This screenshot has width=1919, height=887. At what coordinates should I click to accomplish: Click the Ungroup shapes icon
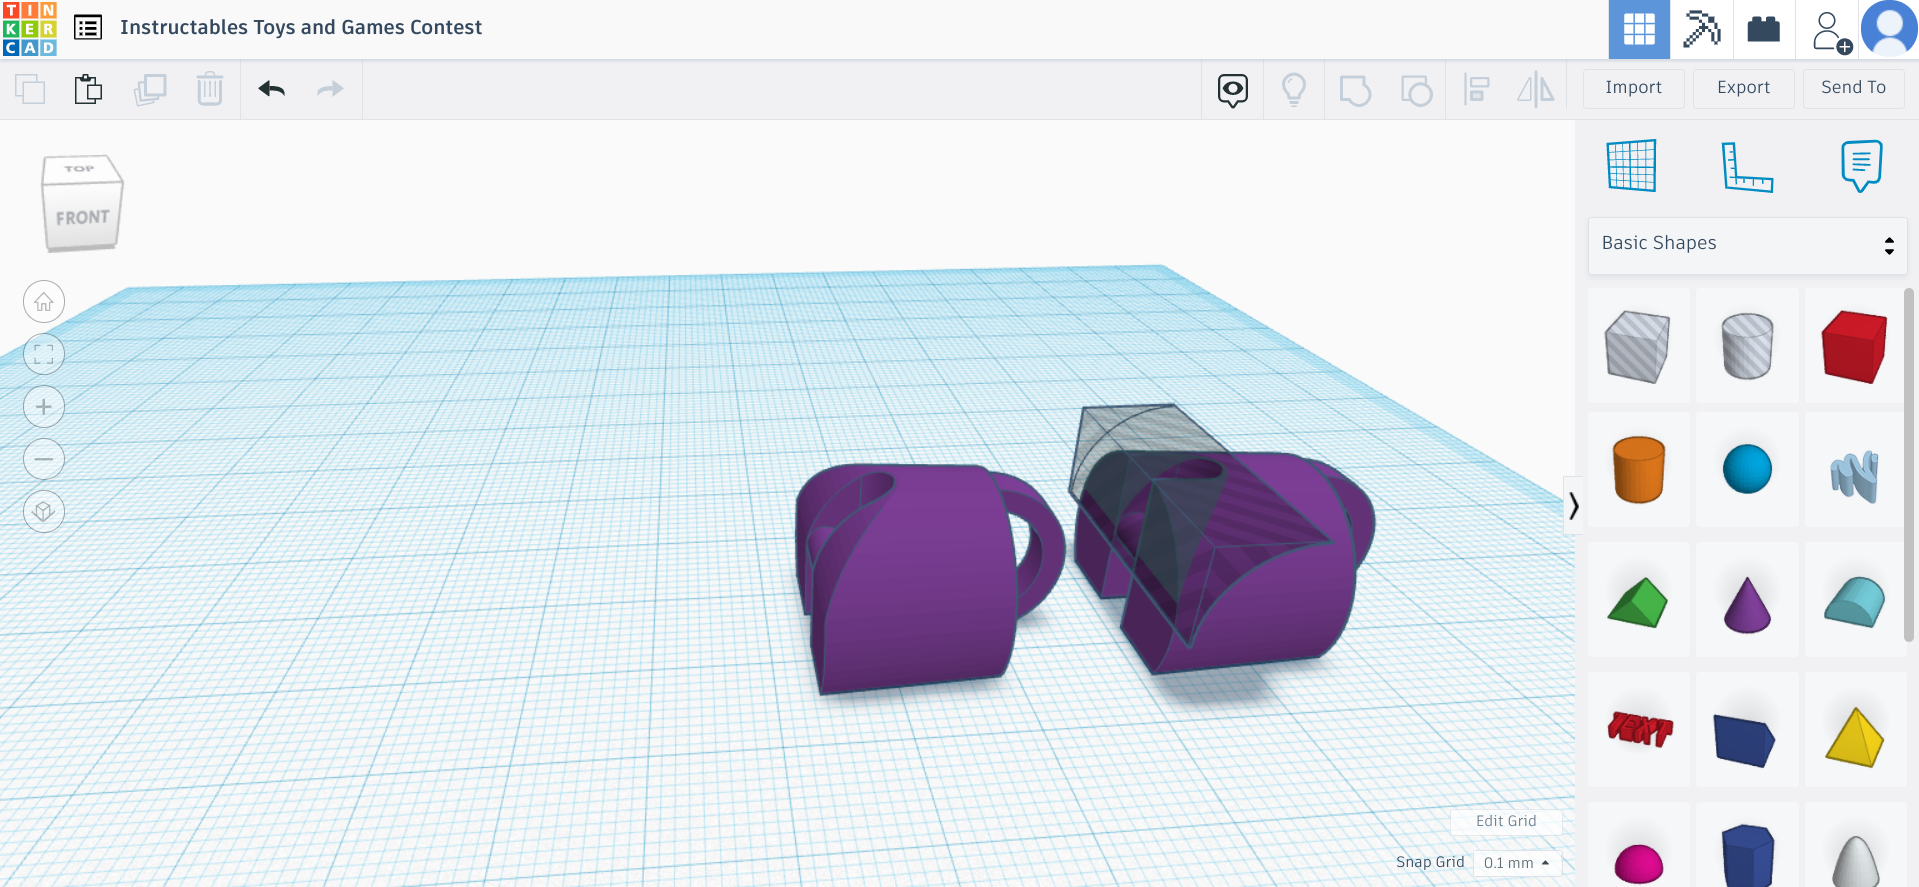(x=1416, y=91)
